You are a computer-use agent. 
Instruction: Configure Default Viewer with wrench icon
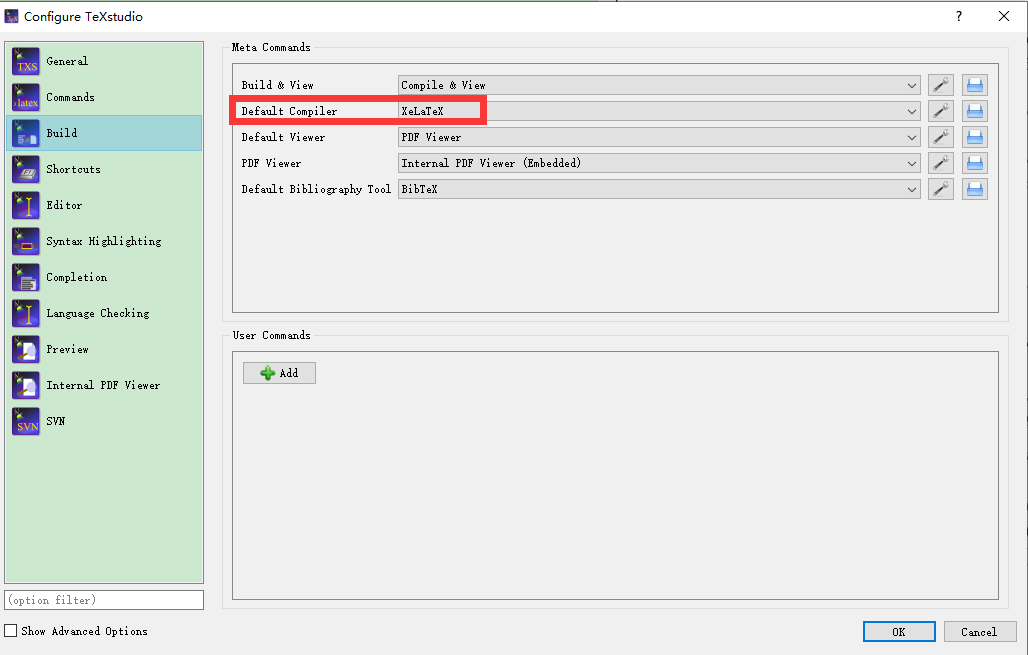tap(941, 137)
